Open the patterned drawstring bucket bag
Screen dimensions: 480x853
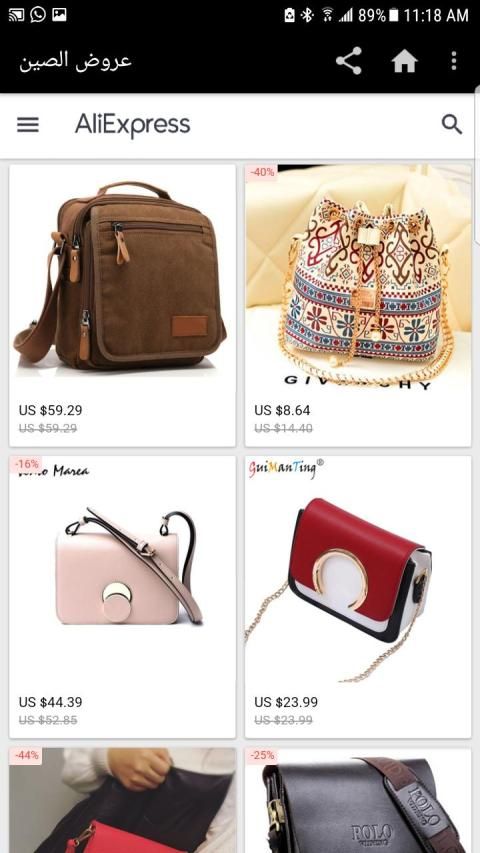(358, 305)
